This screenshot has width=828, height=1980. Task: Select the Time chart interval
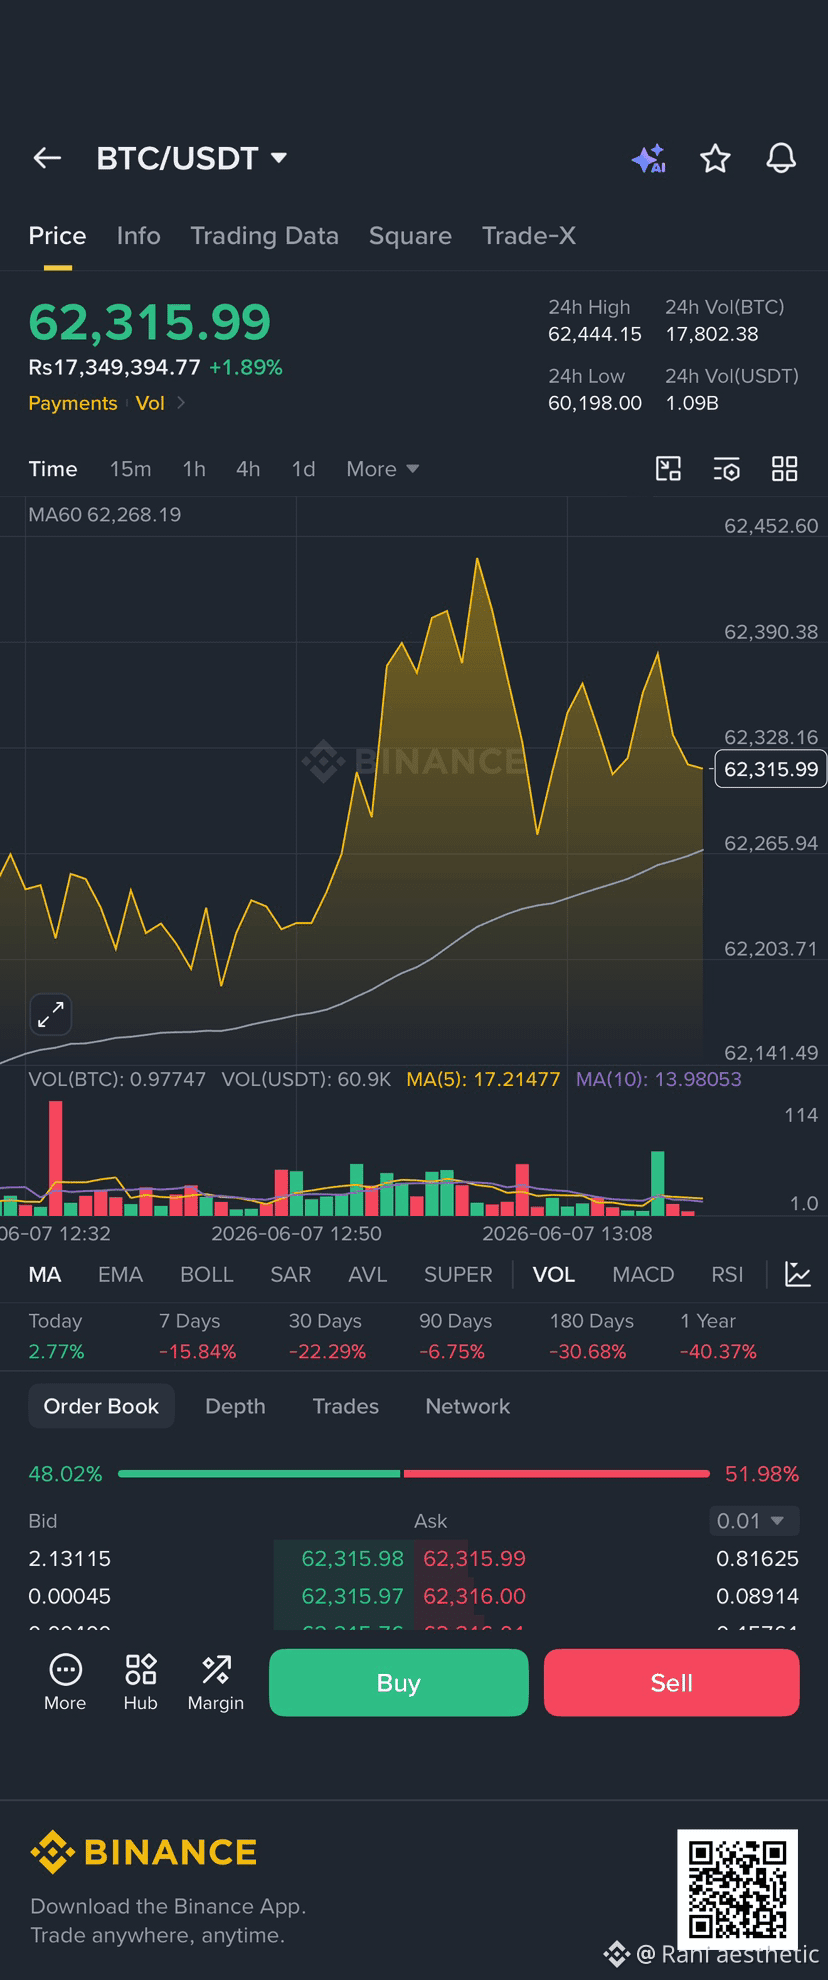tap(53, 469)
